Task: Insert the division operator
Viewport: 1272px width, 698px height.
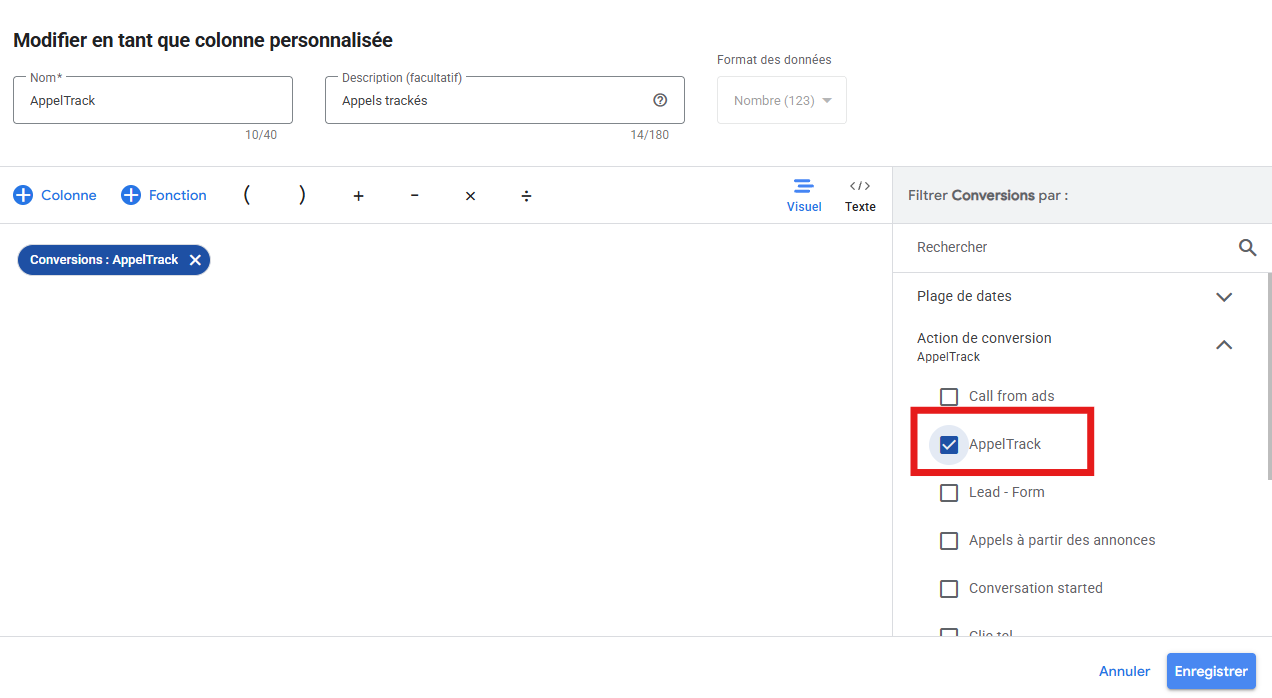Action: tap(526, 196)
